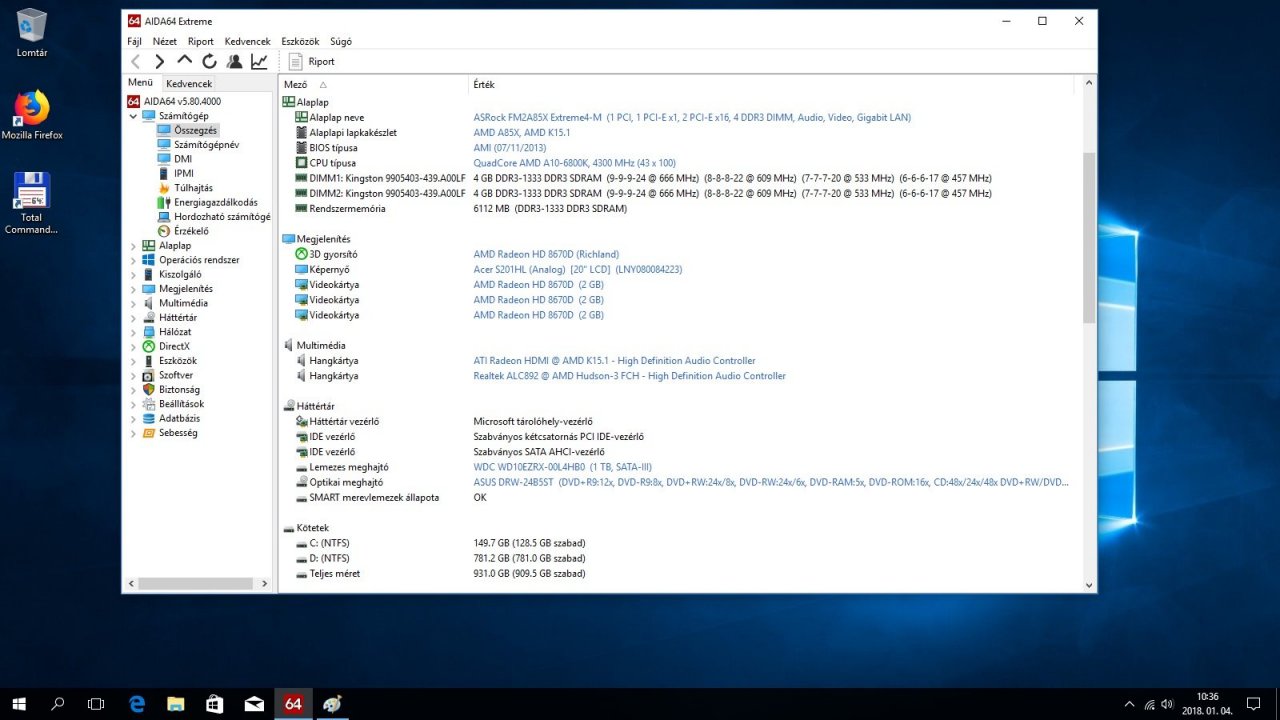Expand the Multimédia tree node
The height and width of the screenshot is (720, 1280).
(134, 303)
